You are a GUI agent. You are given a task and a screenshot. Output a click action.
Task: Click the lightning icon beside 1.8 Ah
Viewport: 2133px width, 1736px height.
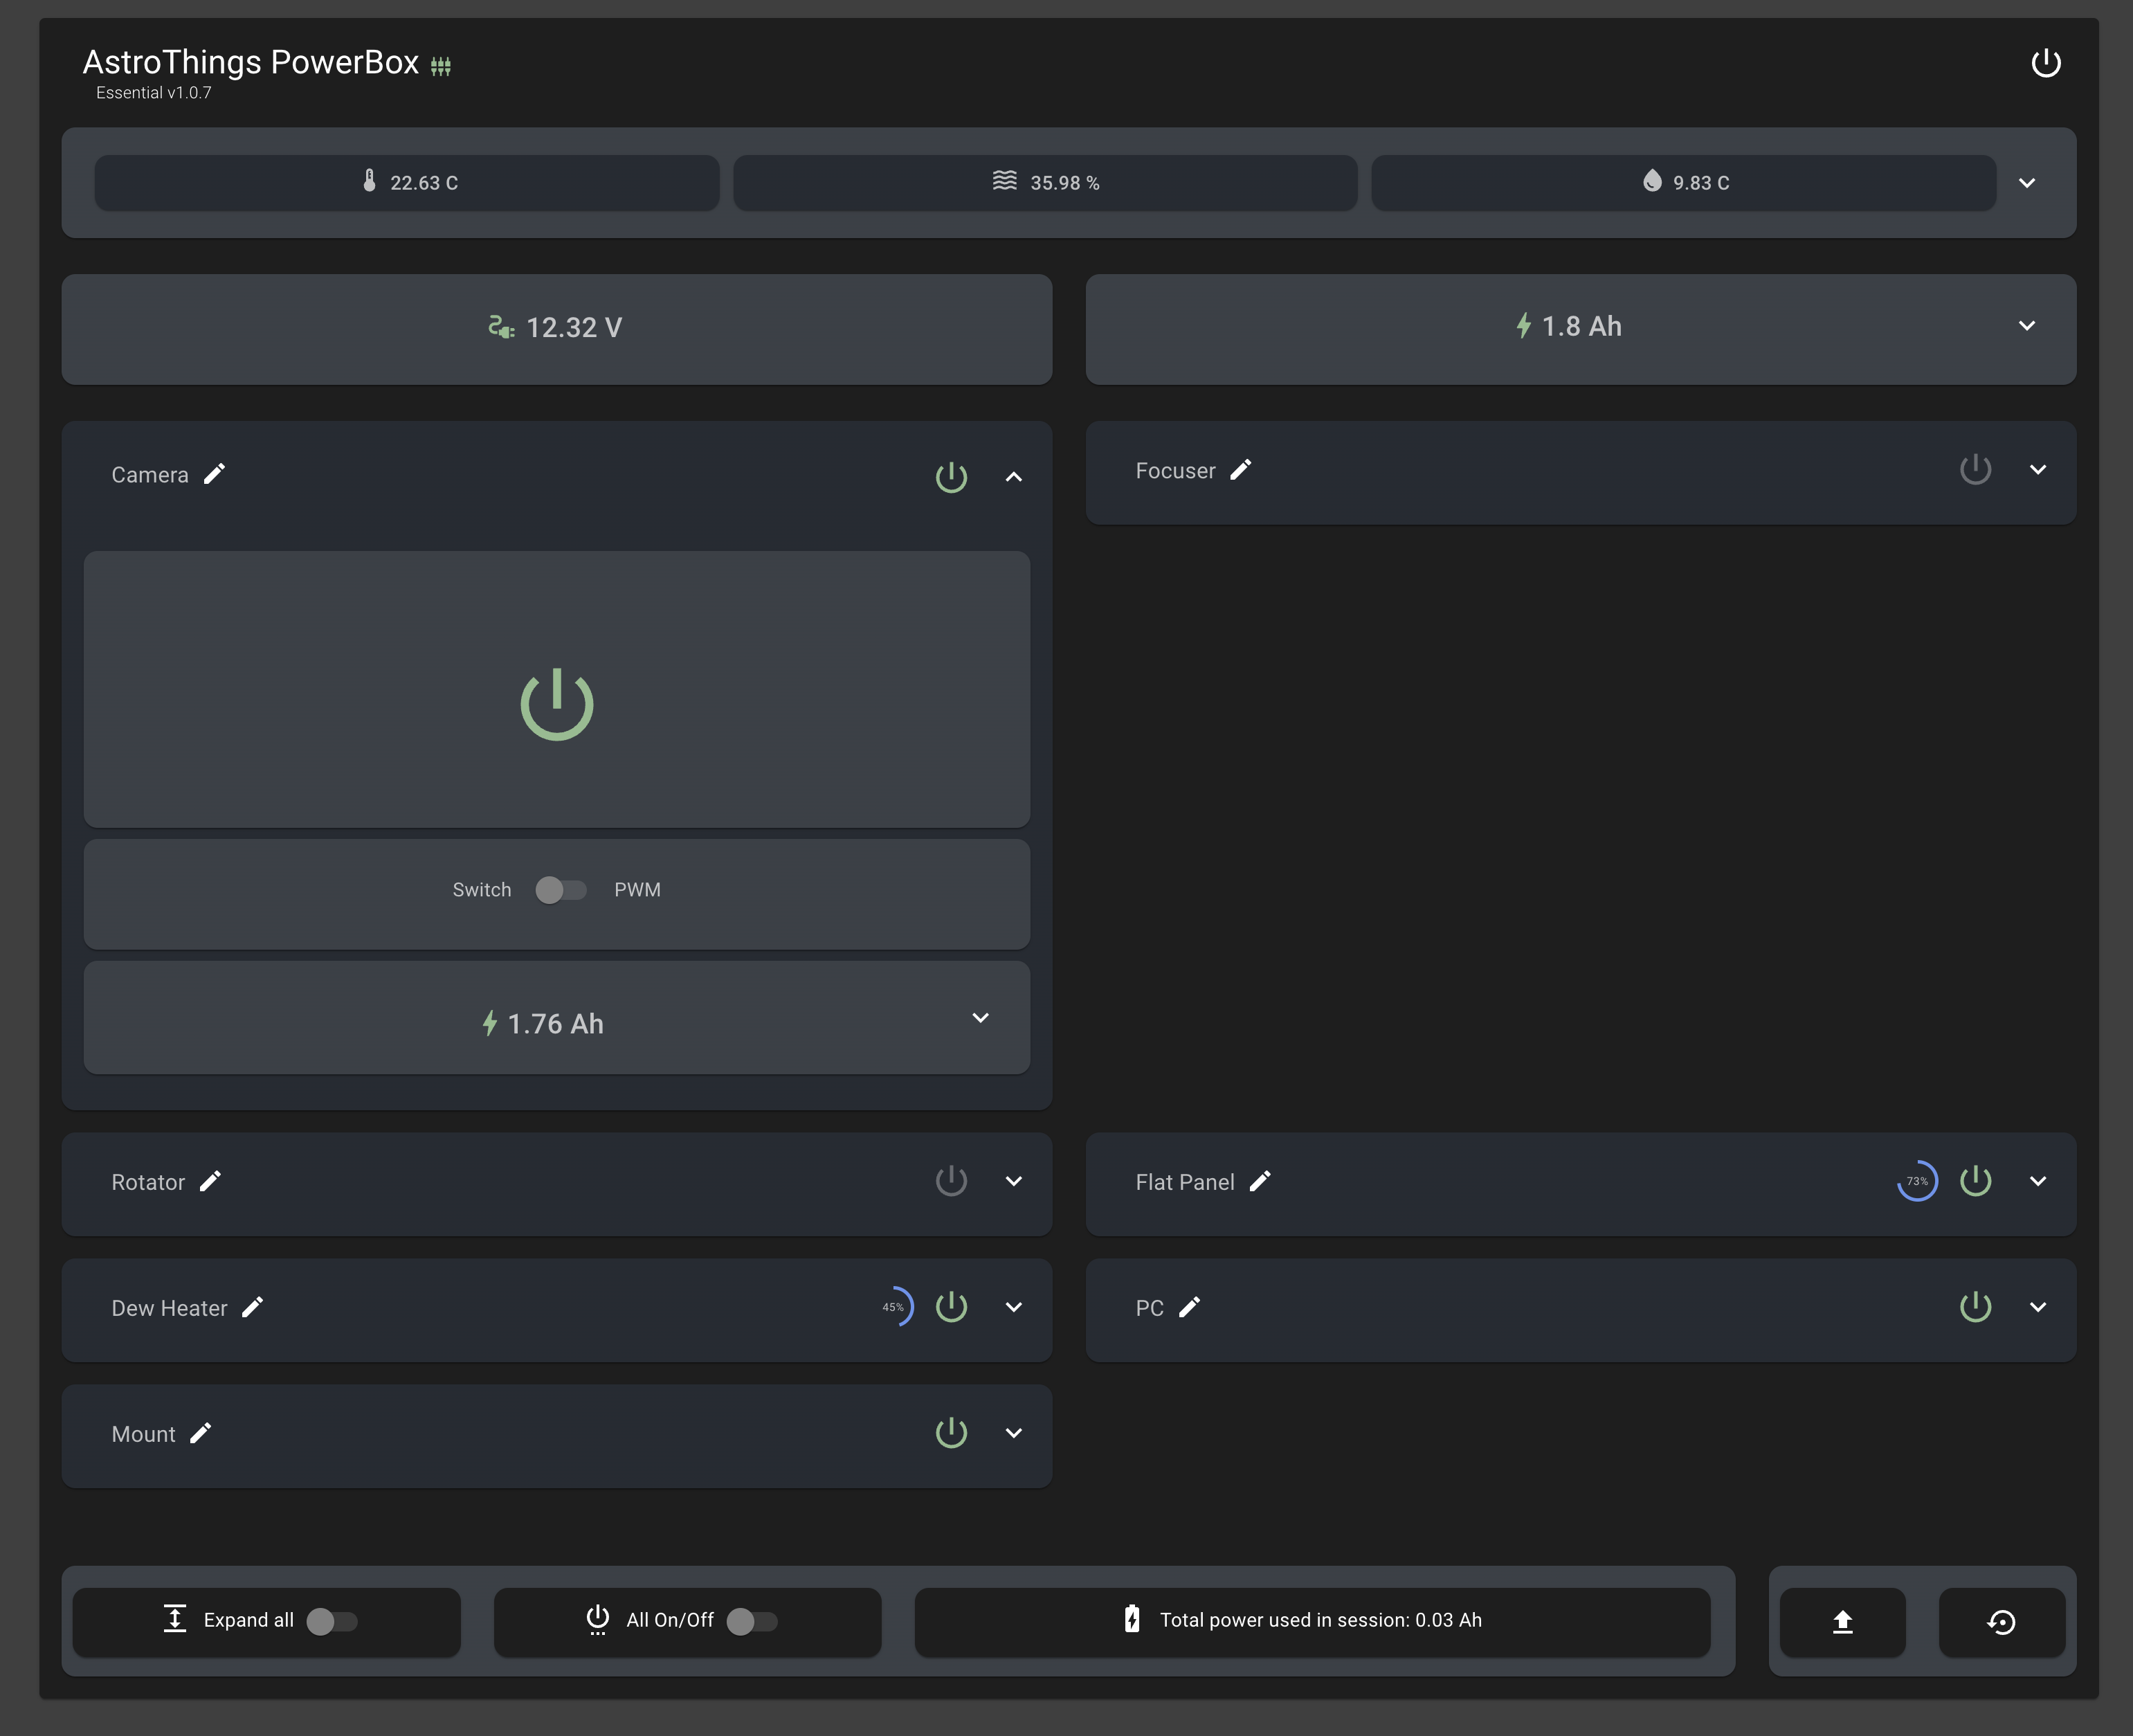pos(1523,326)
